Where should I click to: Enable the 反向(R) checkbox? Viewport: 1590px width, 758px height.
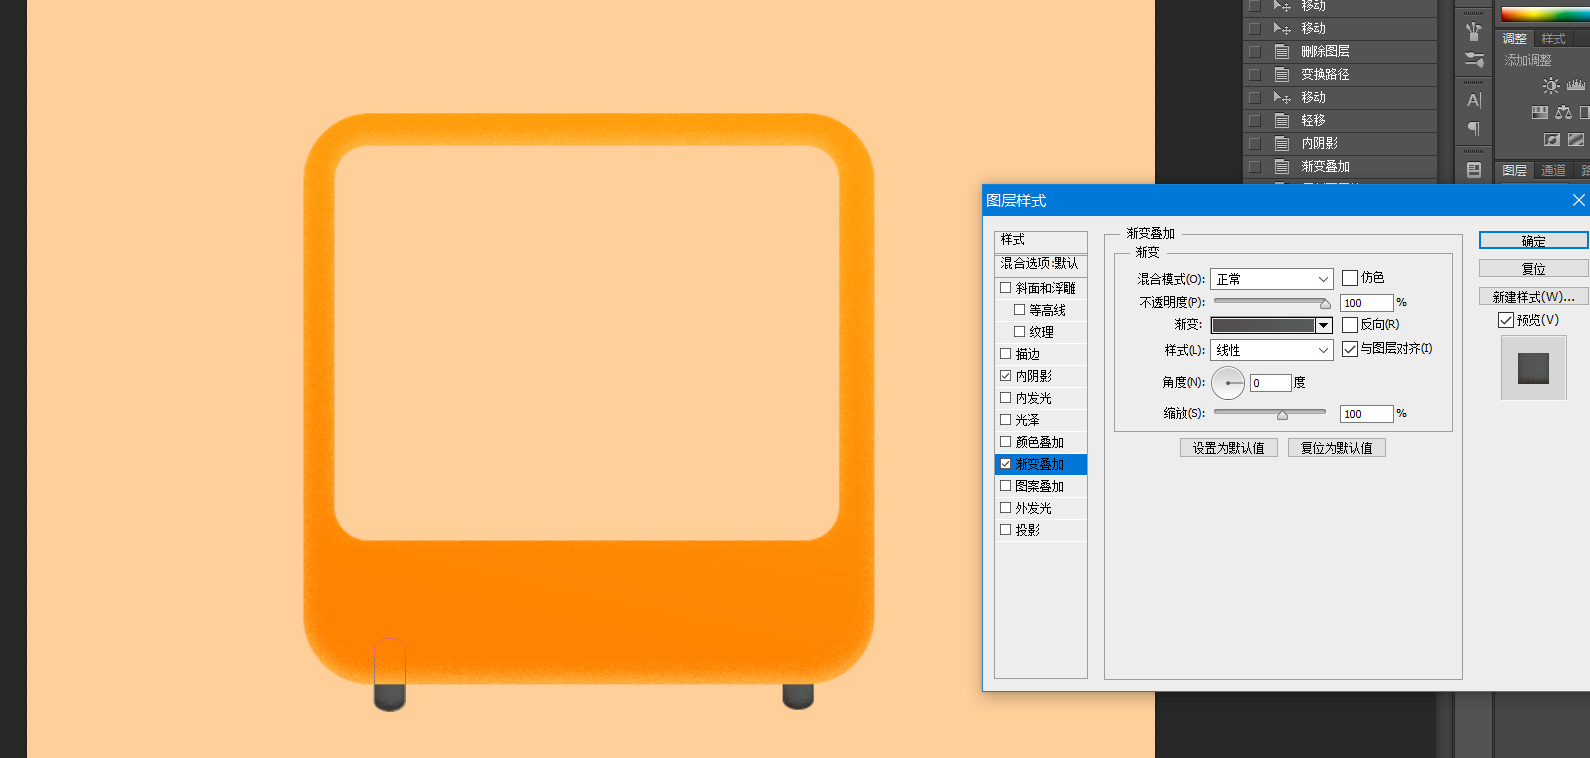(x=1350, y=325)
